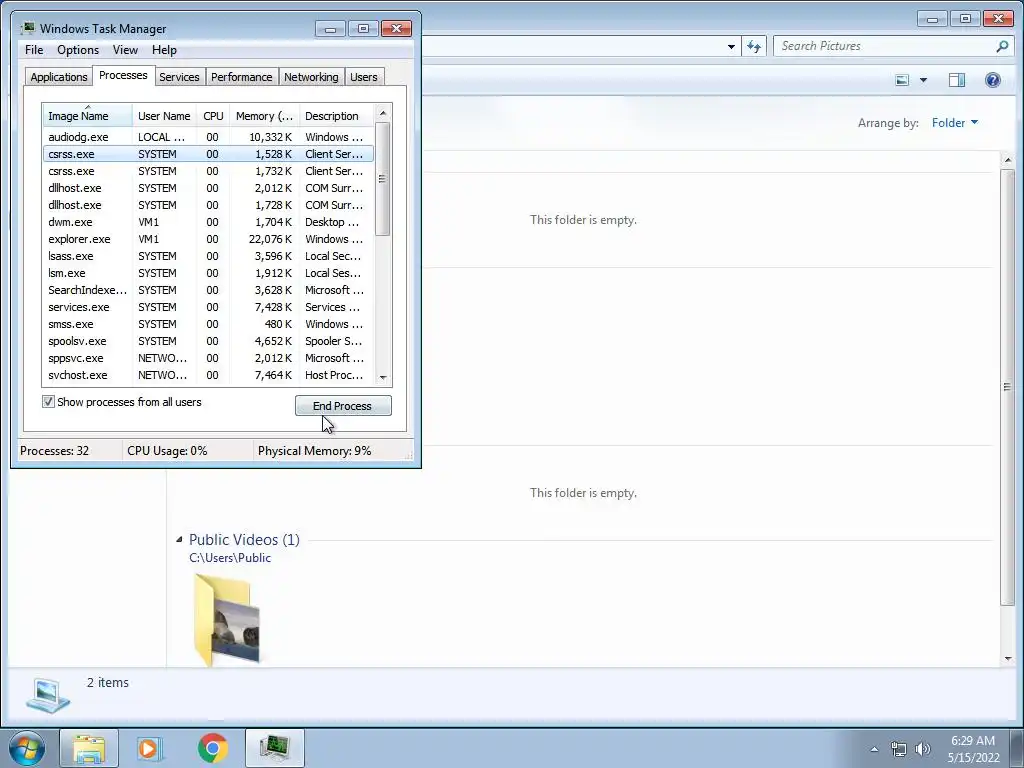
Task: Click process list scroll down arrow
Action: click(x=383, y=377)
